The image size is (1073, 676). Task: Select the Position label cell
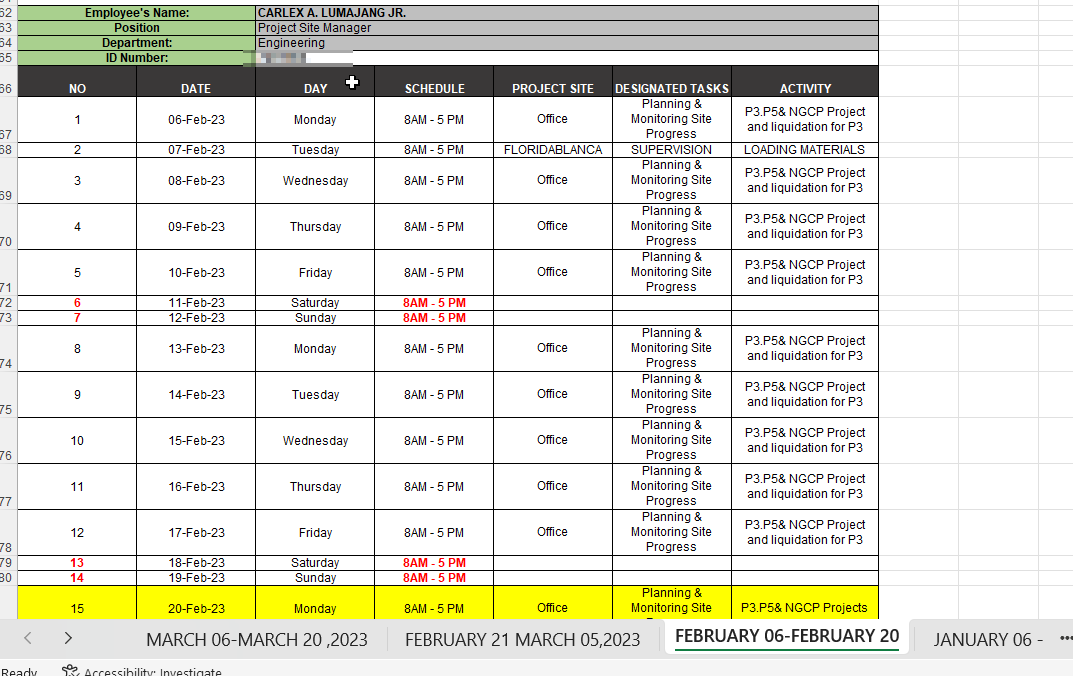[137, 28]
